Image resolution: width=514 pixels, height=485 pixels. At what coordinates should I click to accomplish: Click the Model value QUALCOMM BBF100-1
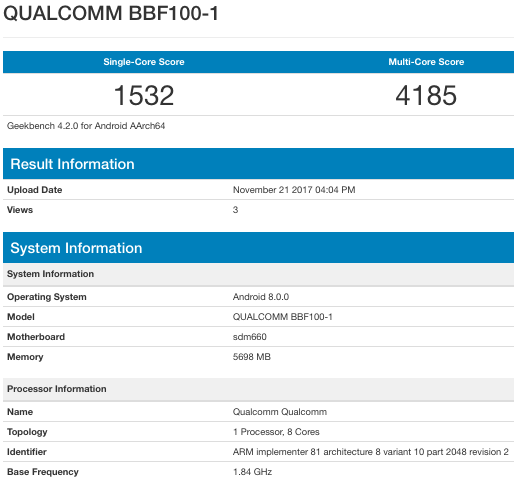point(283,317)
